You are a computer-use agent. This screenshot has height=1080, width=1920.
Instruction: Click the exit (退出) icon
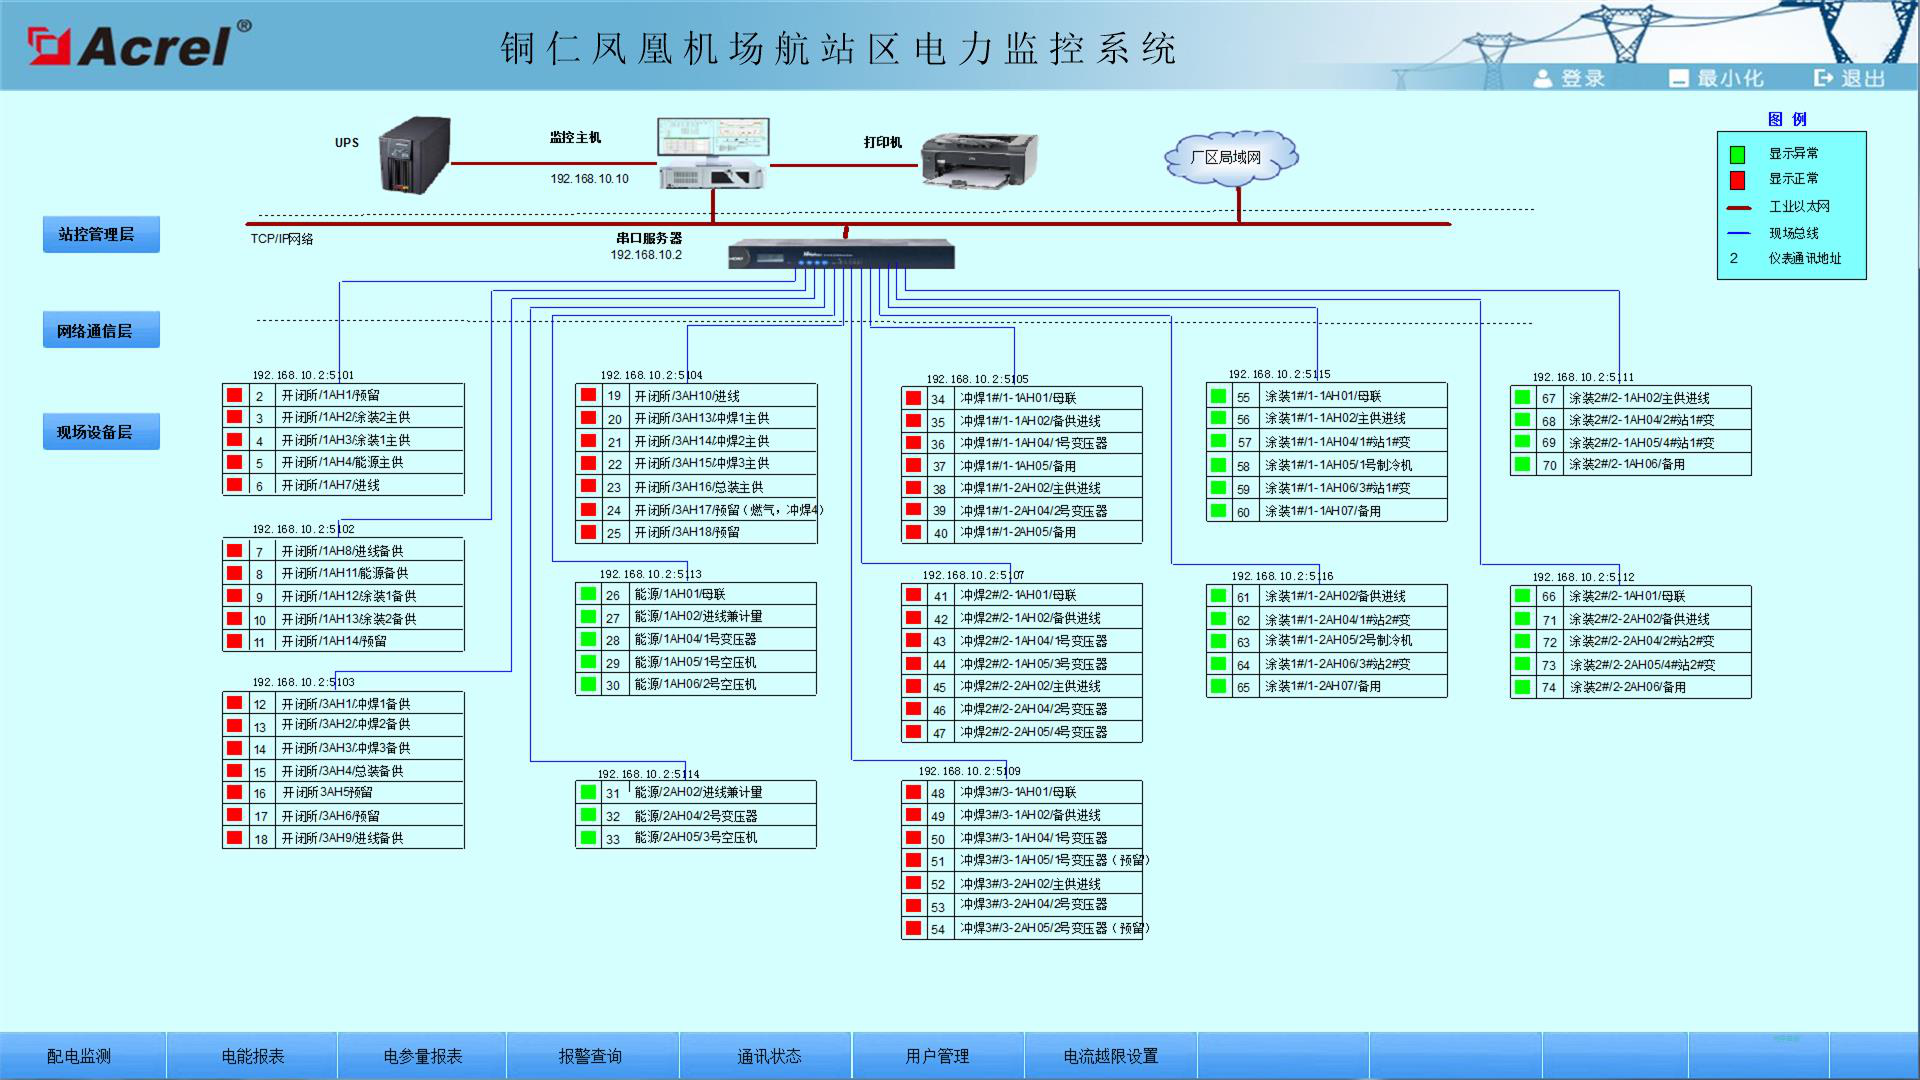coord(1825,78)
